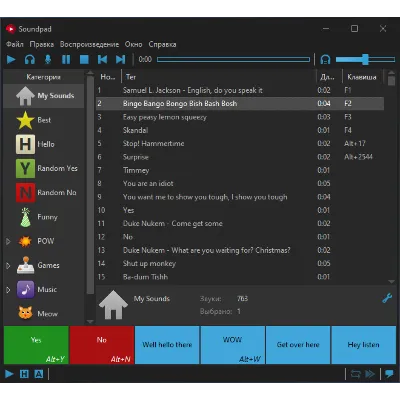Screen dimensions: 400x400
Task: Select the Random Yes category icon
Action: (x=25, y=168)
